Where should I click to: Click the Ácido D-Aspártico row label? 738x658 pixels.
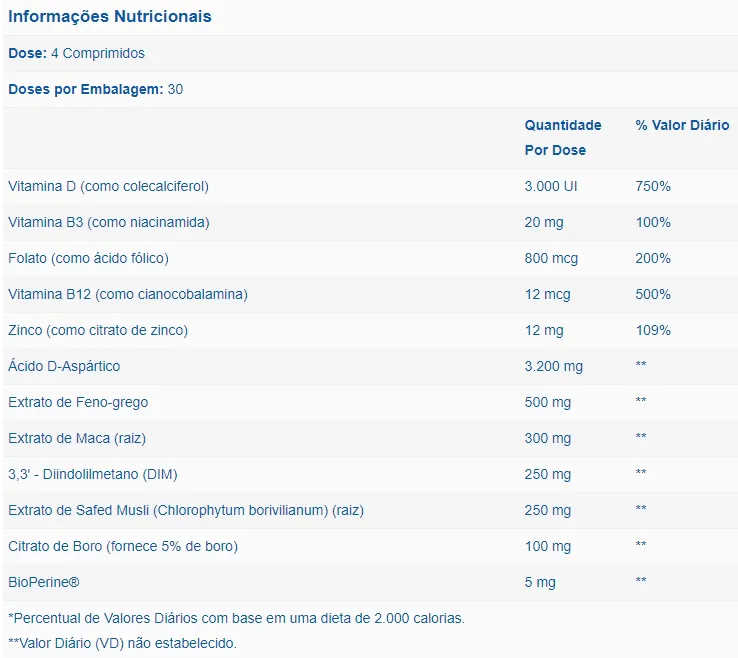click(x=64, y=366)
